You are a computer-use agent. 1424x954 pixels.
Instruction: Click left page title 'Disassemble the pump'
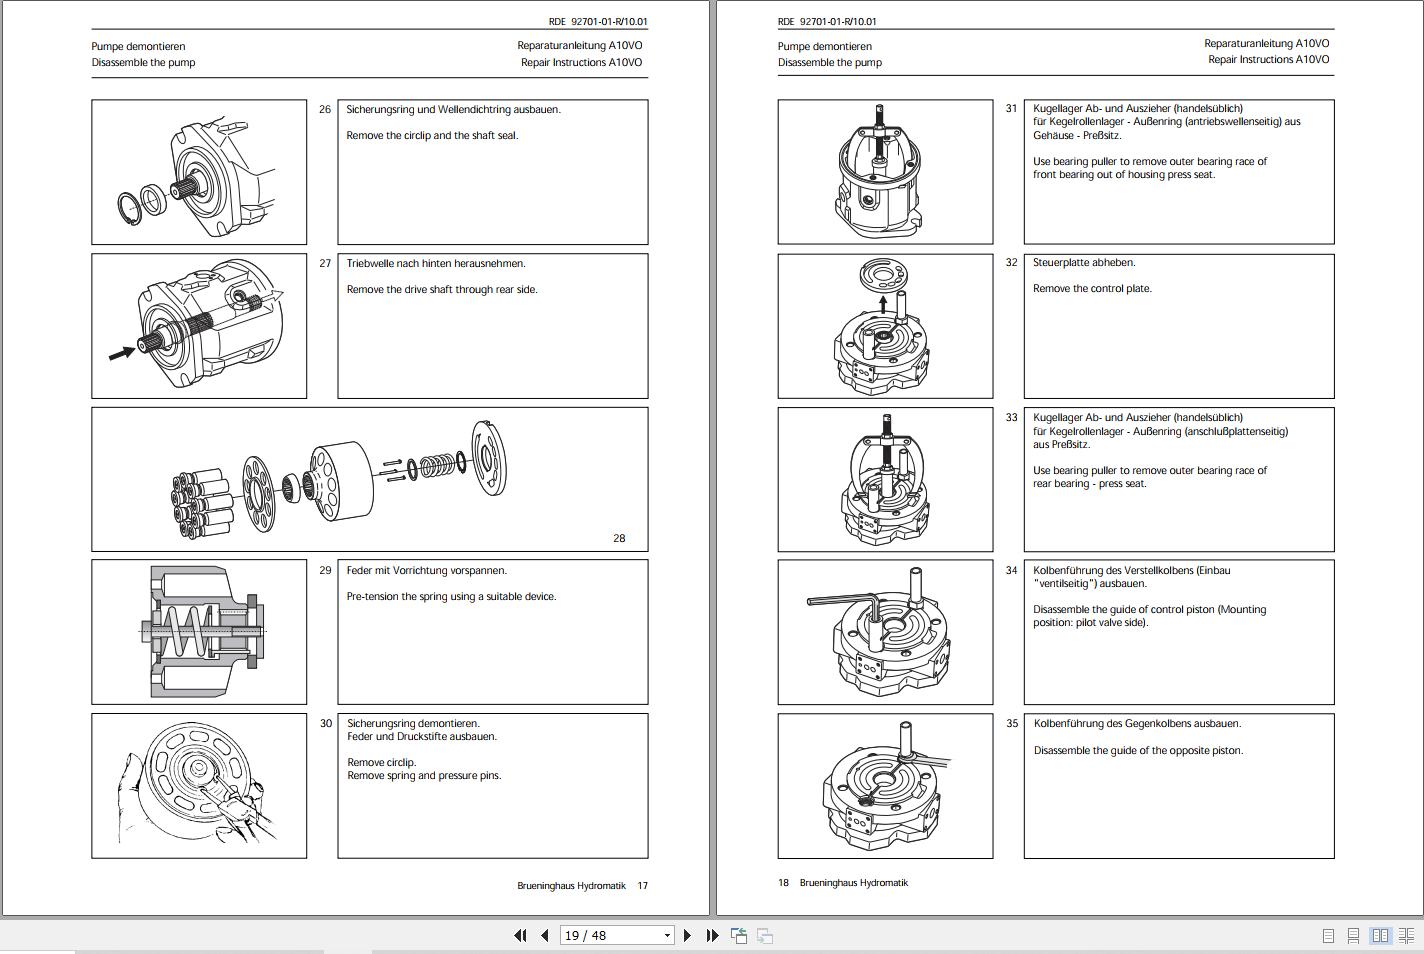click(x=143, y=63)
